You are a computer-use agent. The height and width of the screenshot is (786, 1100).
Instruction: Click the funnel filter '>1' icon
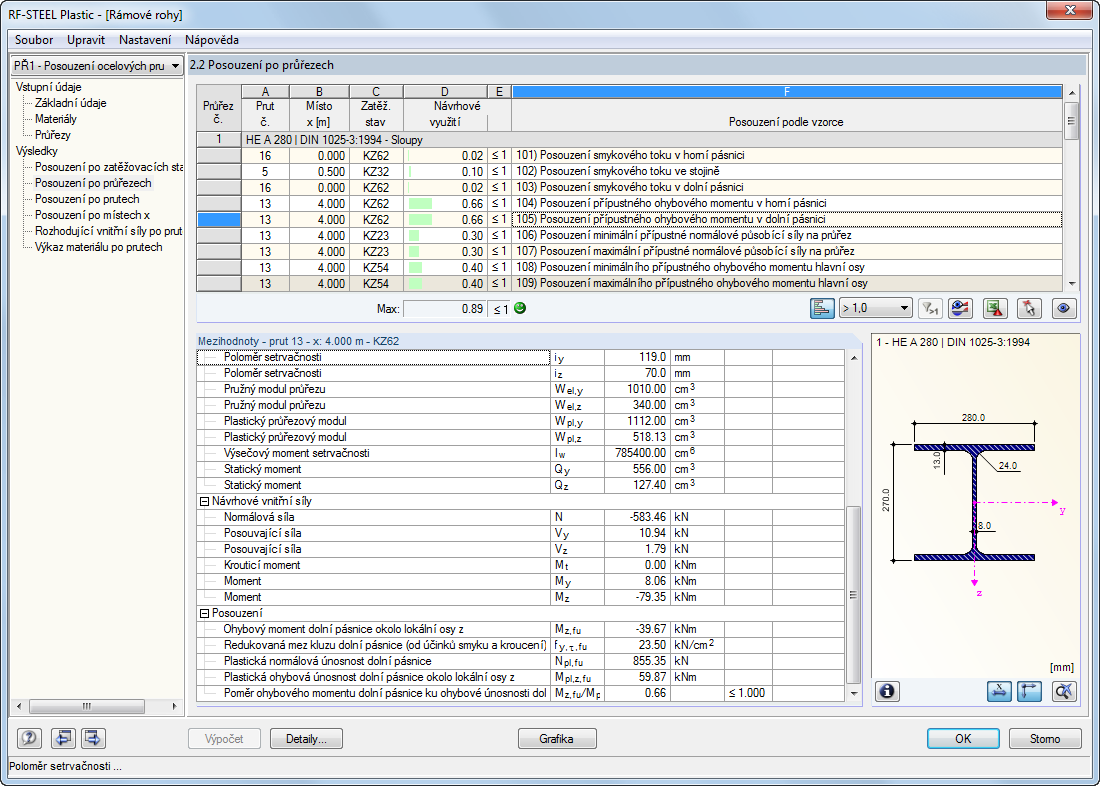pos(930,308)
